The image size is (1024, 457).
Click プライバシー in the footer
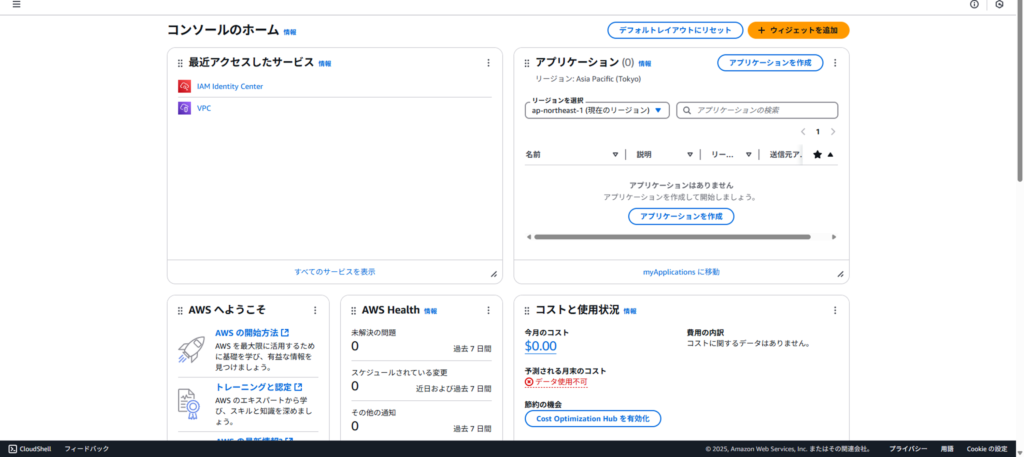[908, 449]
